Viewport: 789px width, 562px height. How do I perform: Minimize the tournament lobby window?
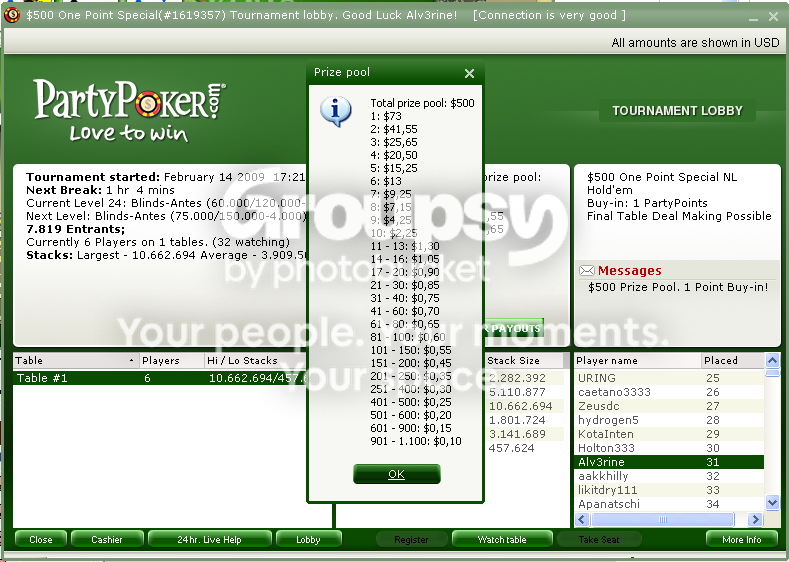753,17
